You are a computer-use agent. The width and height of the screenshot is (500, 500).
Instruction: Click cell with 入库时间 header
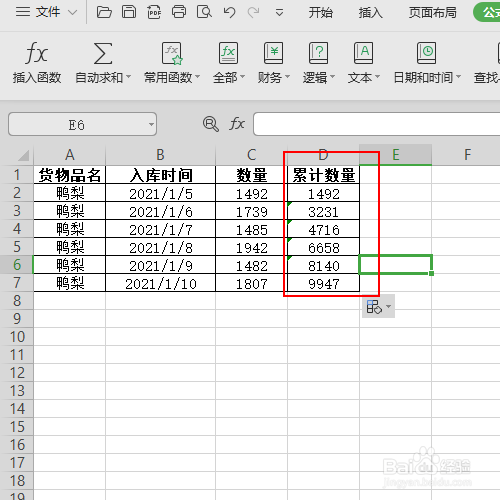[160, 175]
